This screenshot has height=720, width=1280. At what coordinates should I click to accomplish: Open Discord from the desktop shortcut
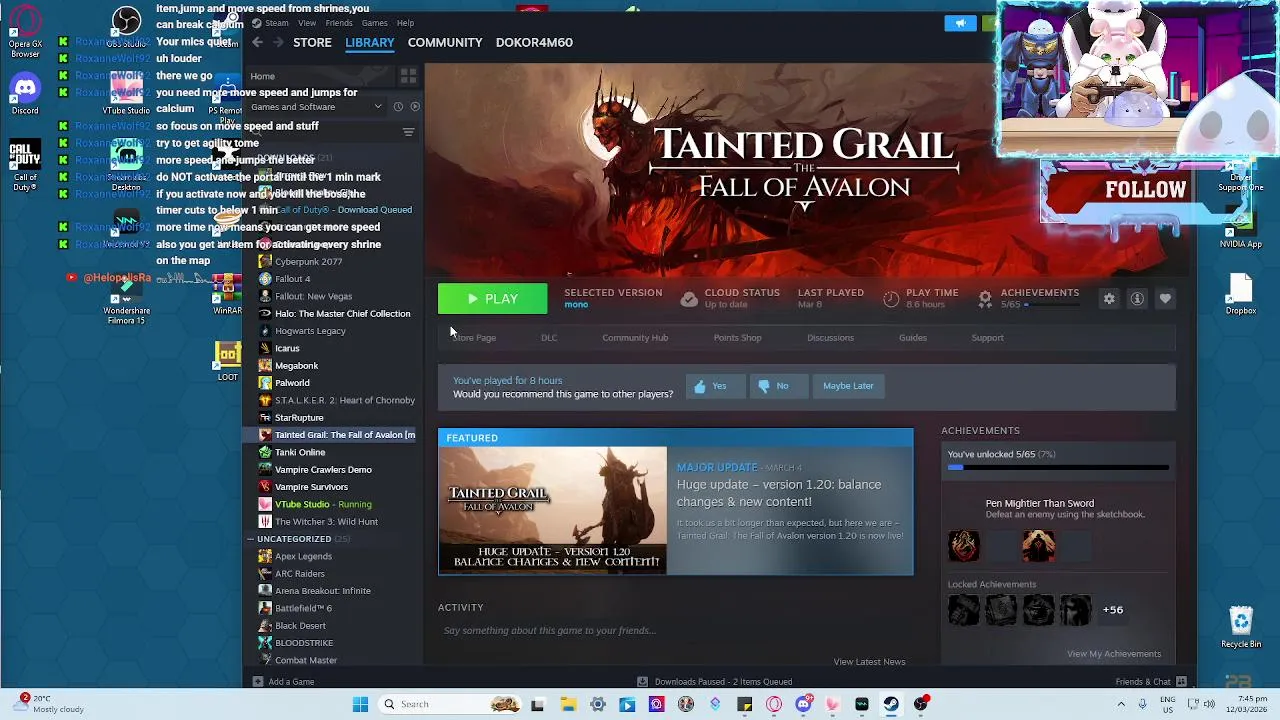coord(25,93)
